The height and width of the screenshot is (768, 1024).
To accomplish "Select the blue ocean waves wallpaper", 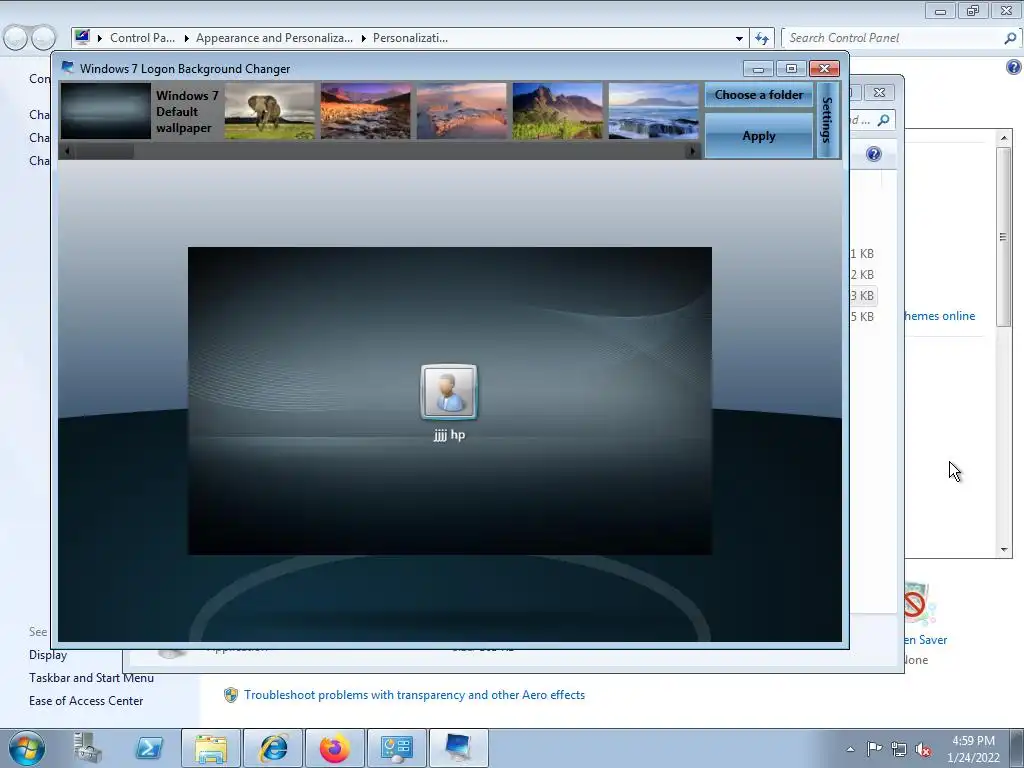I will click(x=654, y=111).
